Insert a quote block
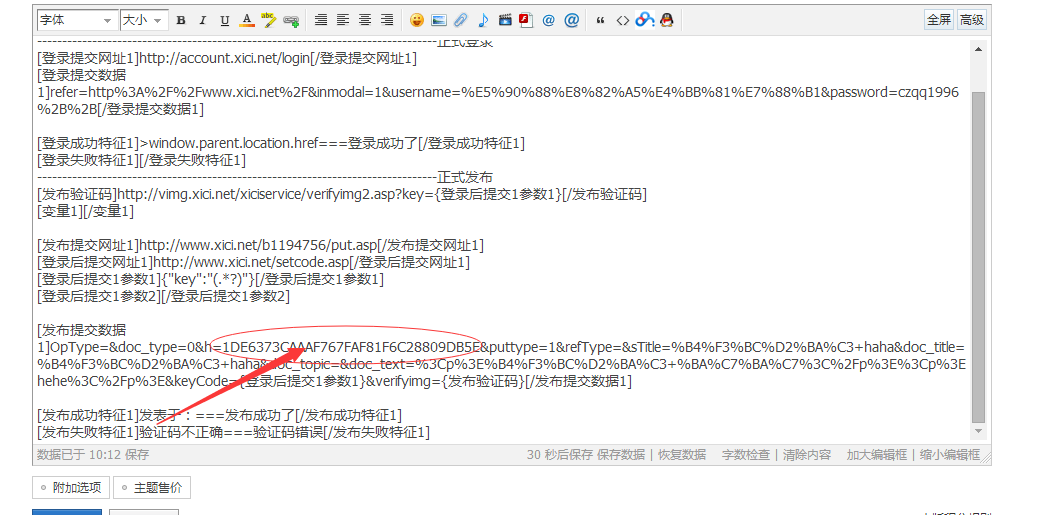The width and height of the screenshot is (1049, 515). point(600,20)
